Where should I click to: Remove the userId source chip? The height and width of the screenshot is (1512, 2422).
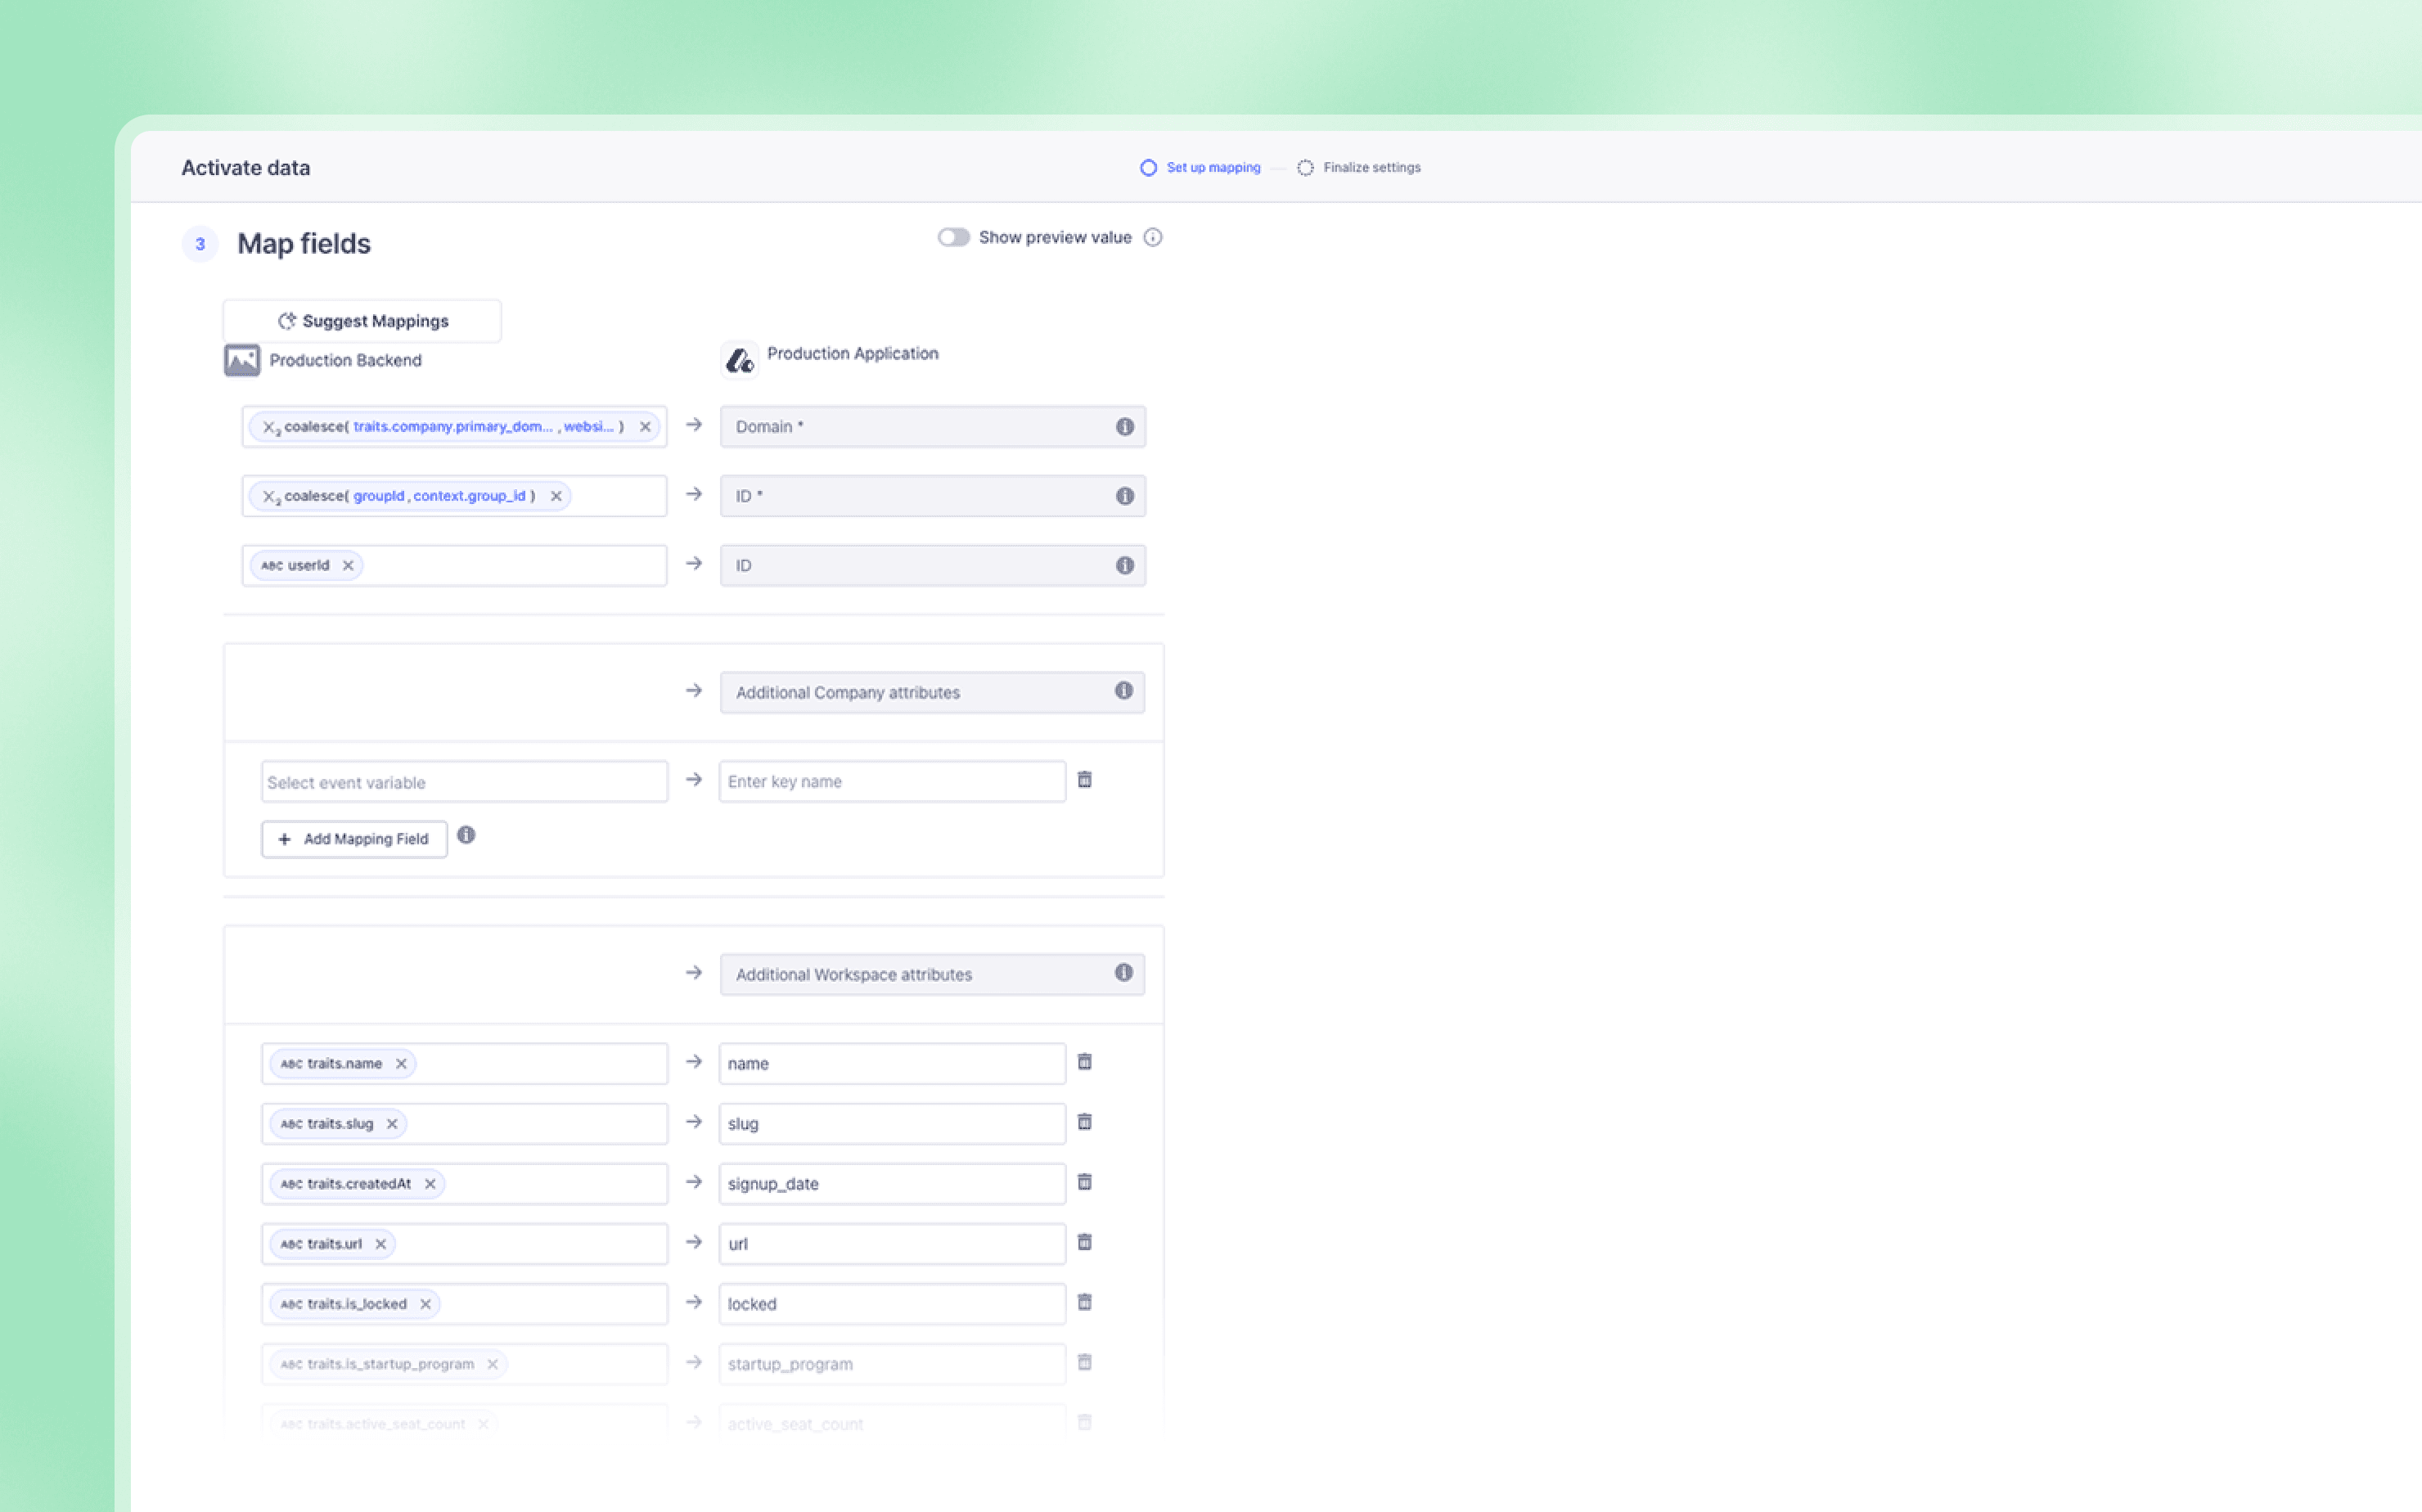348,566
